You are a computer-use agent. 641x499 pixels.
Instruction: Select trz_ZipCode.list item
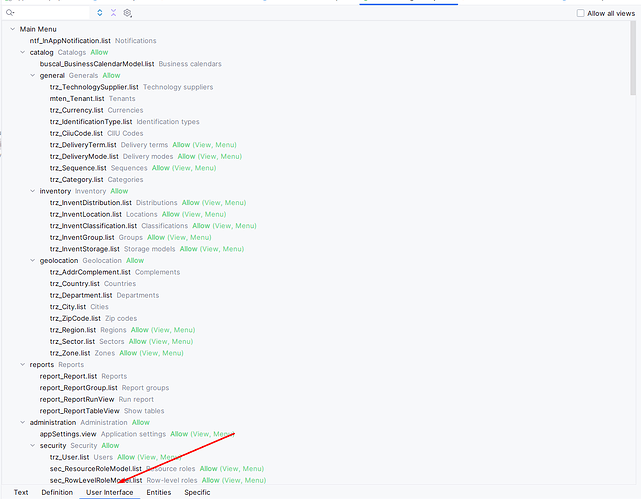click(x=75, y=318)
